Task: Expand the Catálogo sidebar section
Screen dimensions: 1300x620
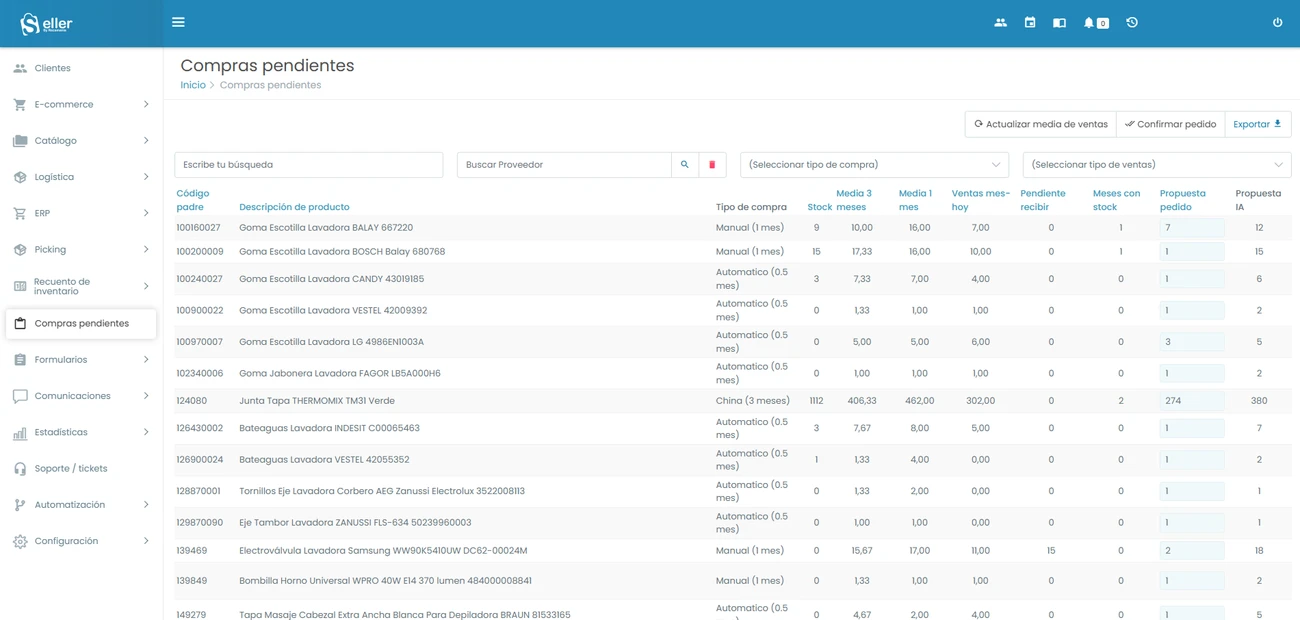Action: click(x=81, y=141)
